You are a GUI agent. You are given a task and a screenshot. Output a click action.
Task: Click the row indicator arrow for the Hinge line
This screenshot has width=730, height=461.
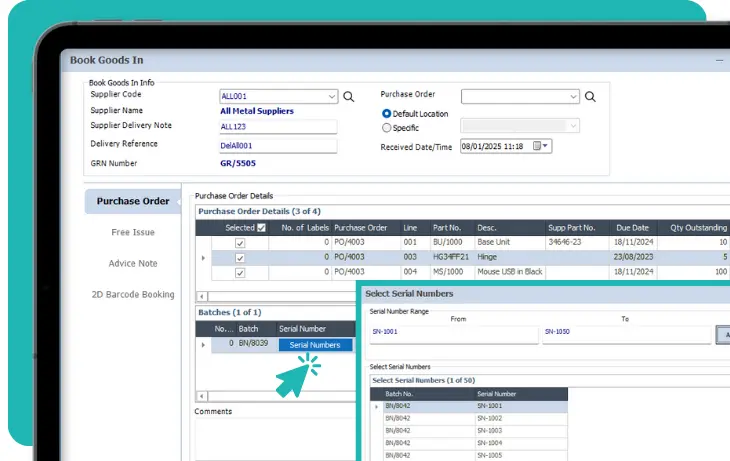point(204,258)
